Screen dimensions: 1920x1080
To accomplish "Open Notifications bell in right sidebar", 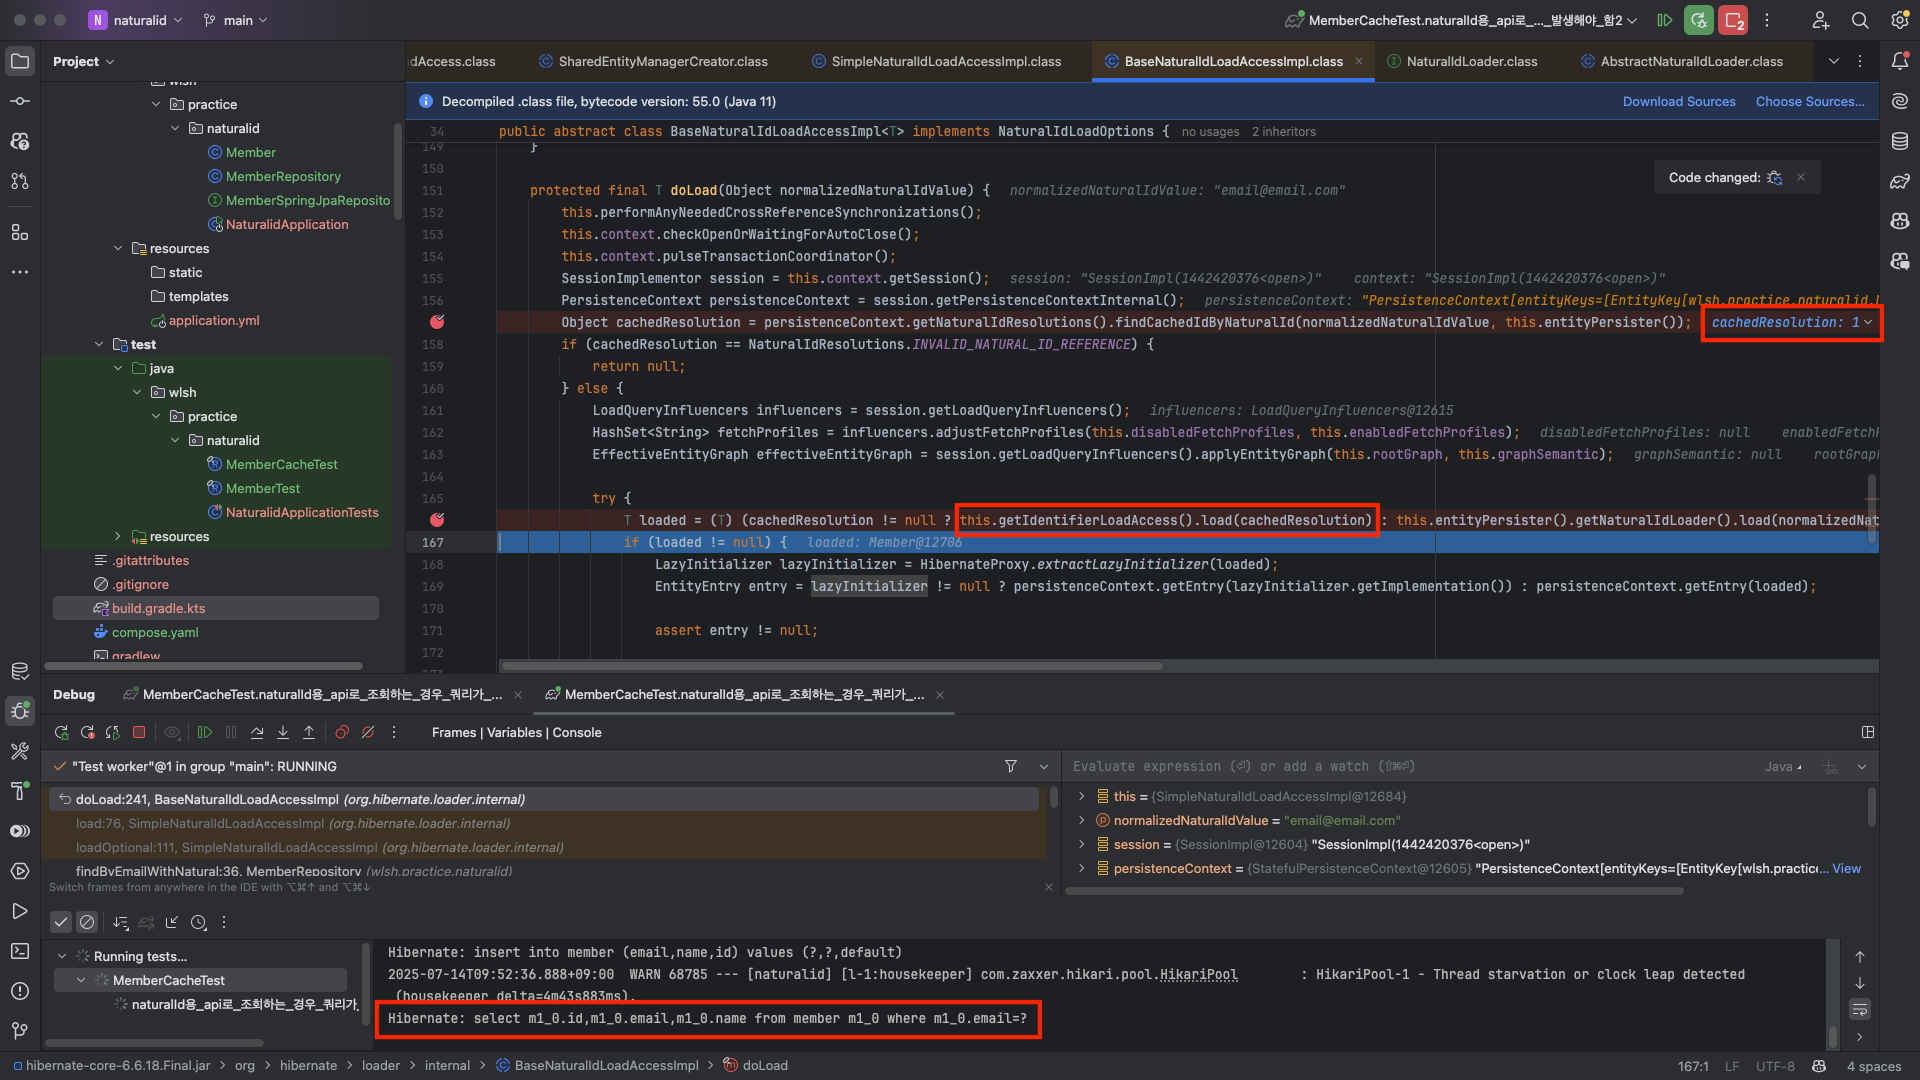I will [x=1900, y=61].
